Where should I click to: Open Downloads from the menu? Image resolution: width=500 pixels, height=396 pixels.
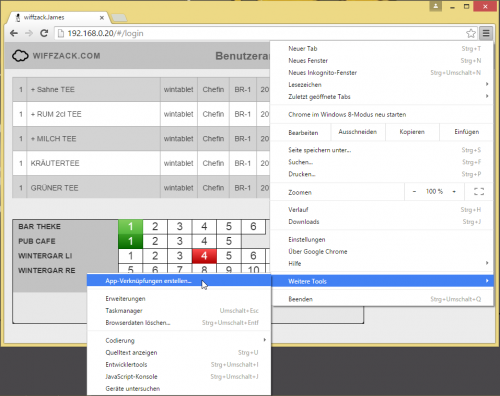(x=381, y=222)
